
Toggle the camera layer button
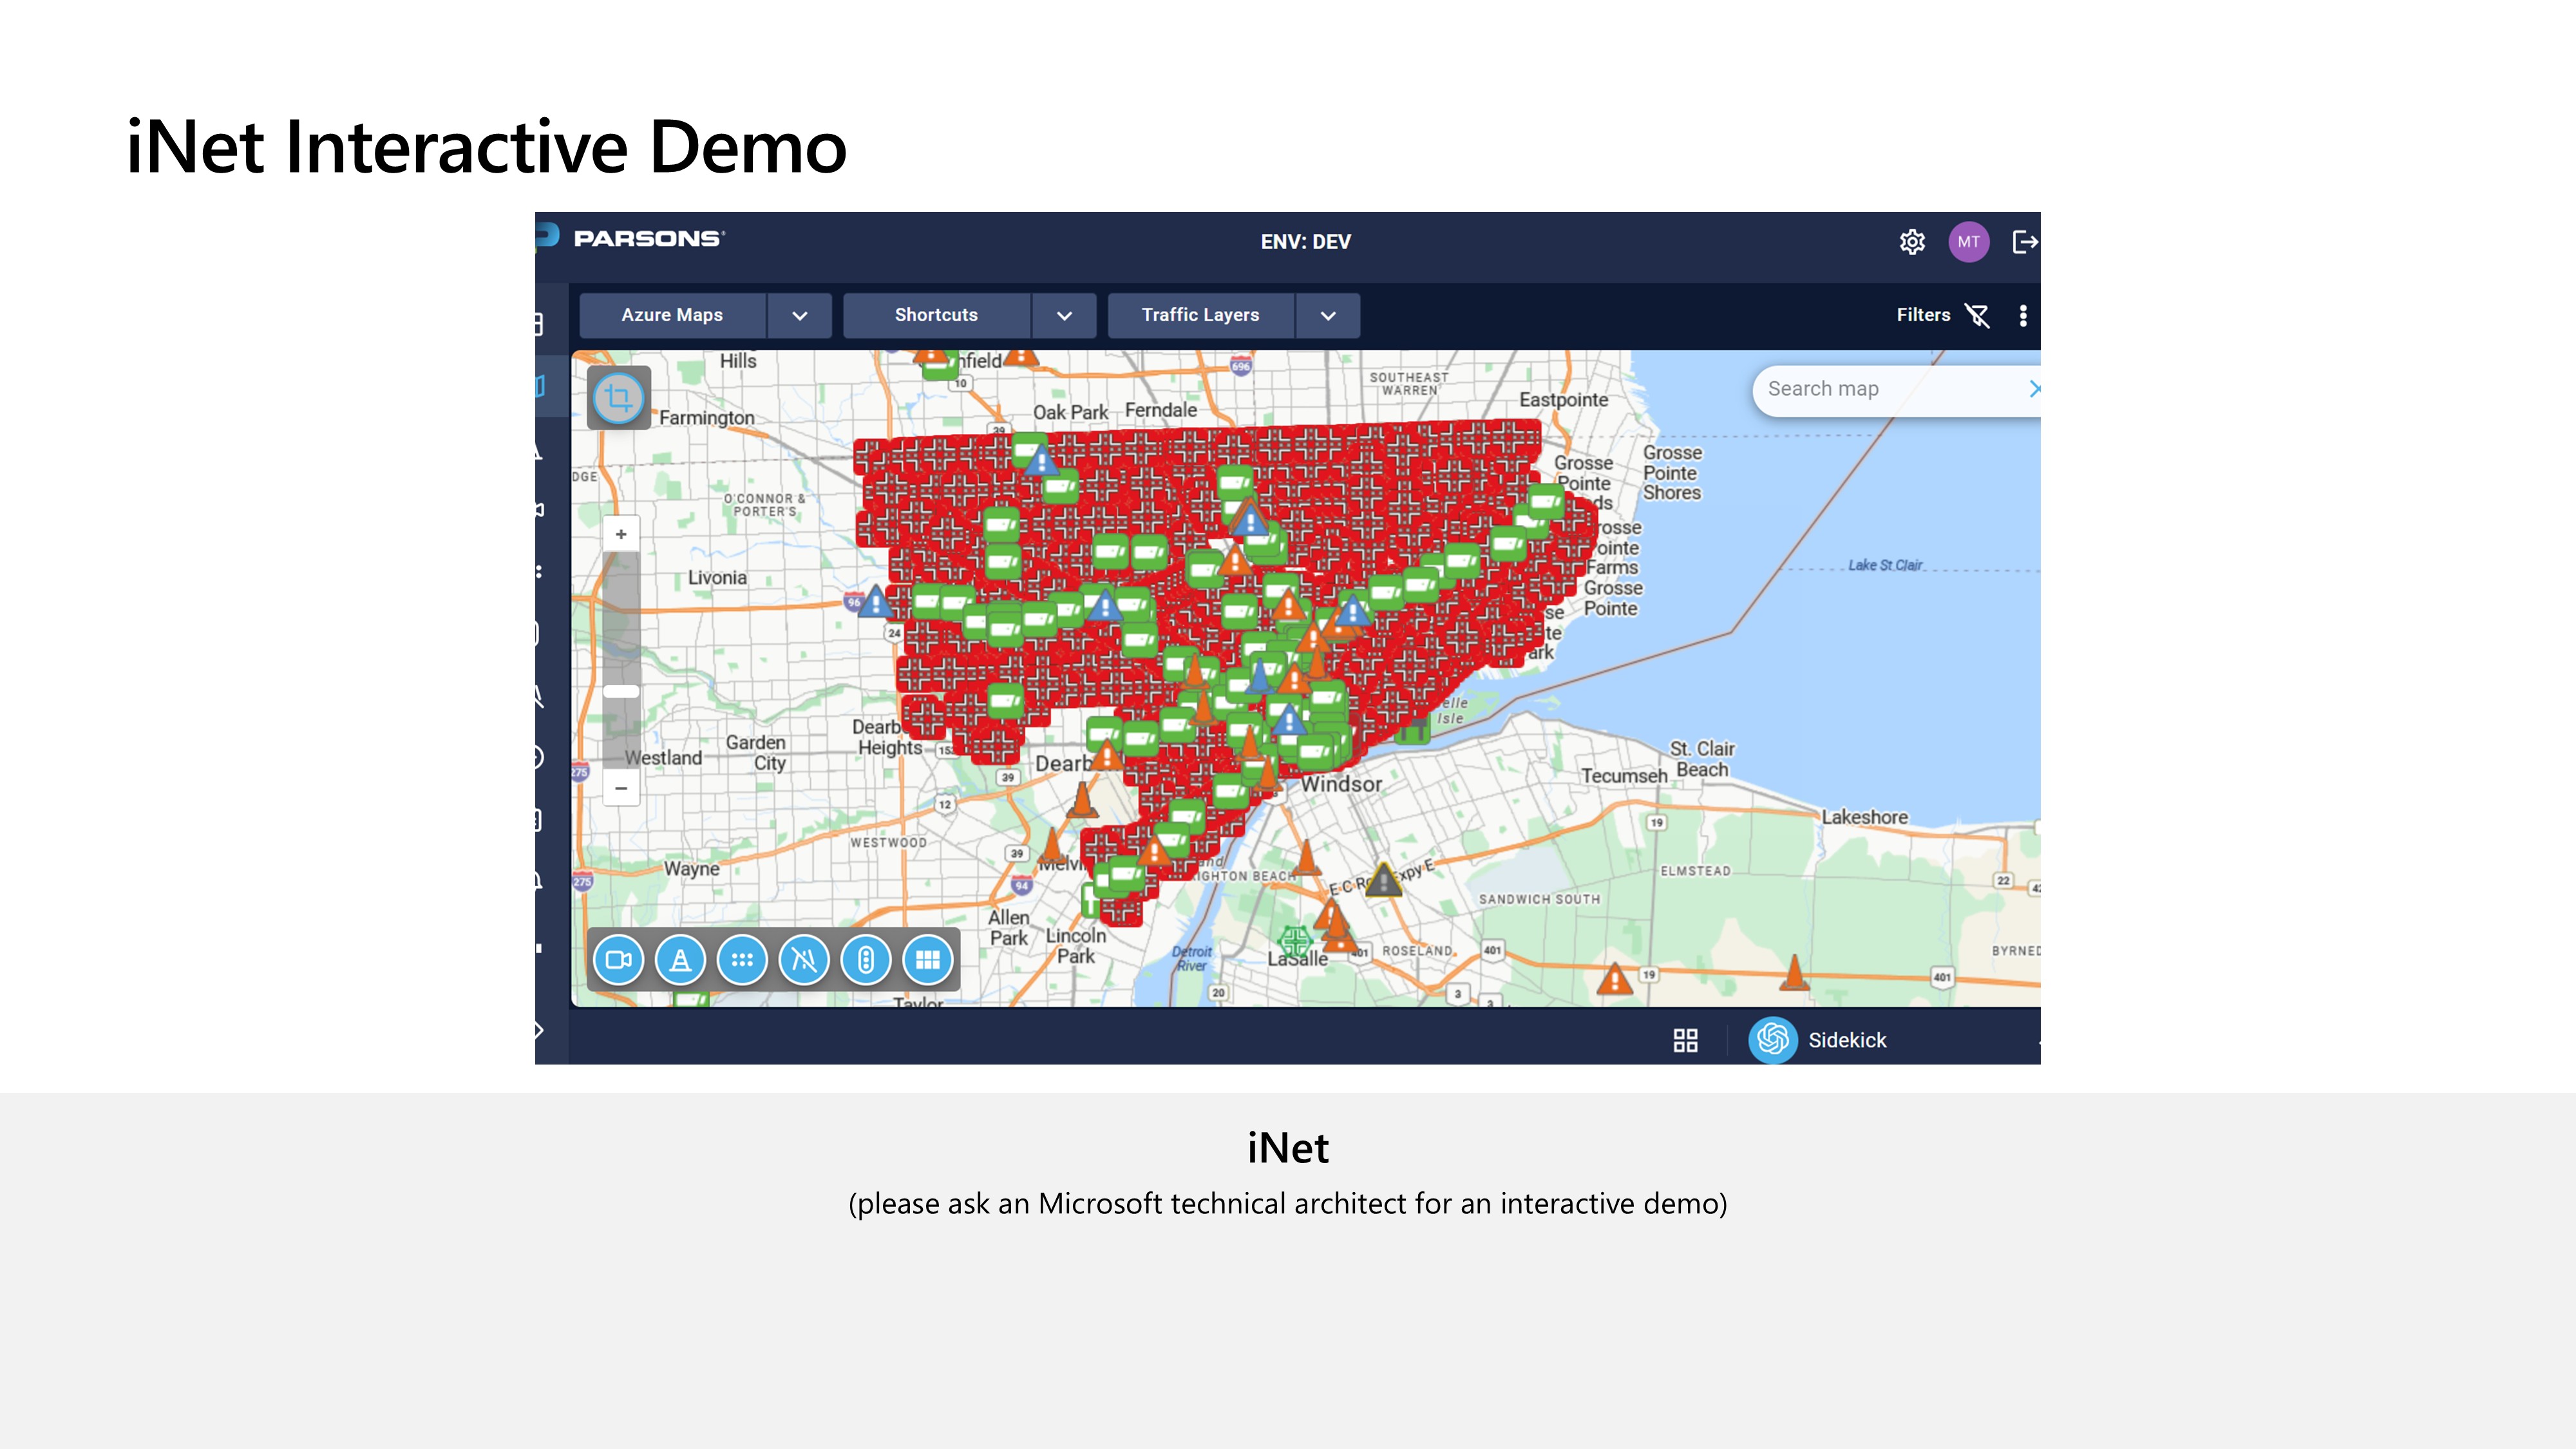click(618, 960)
